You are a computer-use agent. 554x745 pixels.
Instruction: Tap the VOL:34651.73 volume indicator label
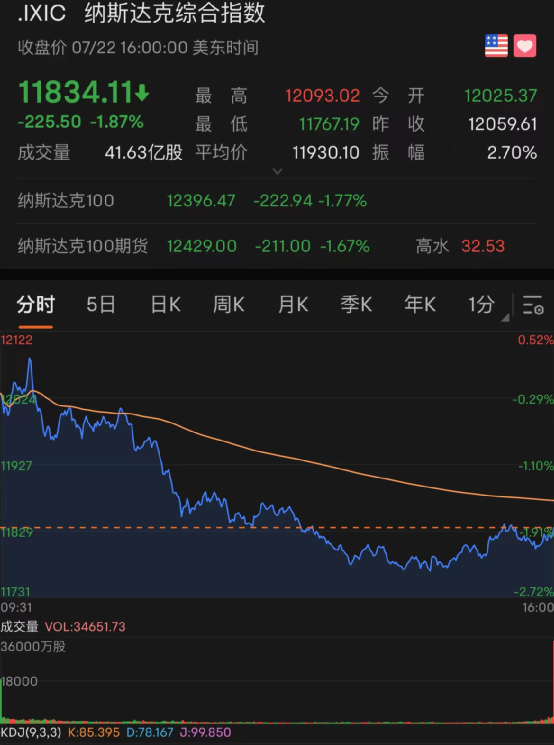click(85, 627)
